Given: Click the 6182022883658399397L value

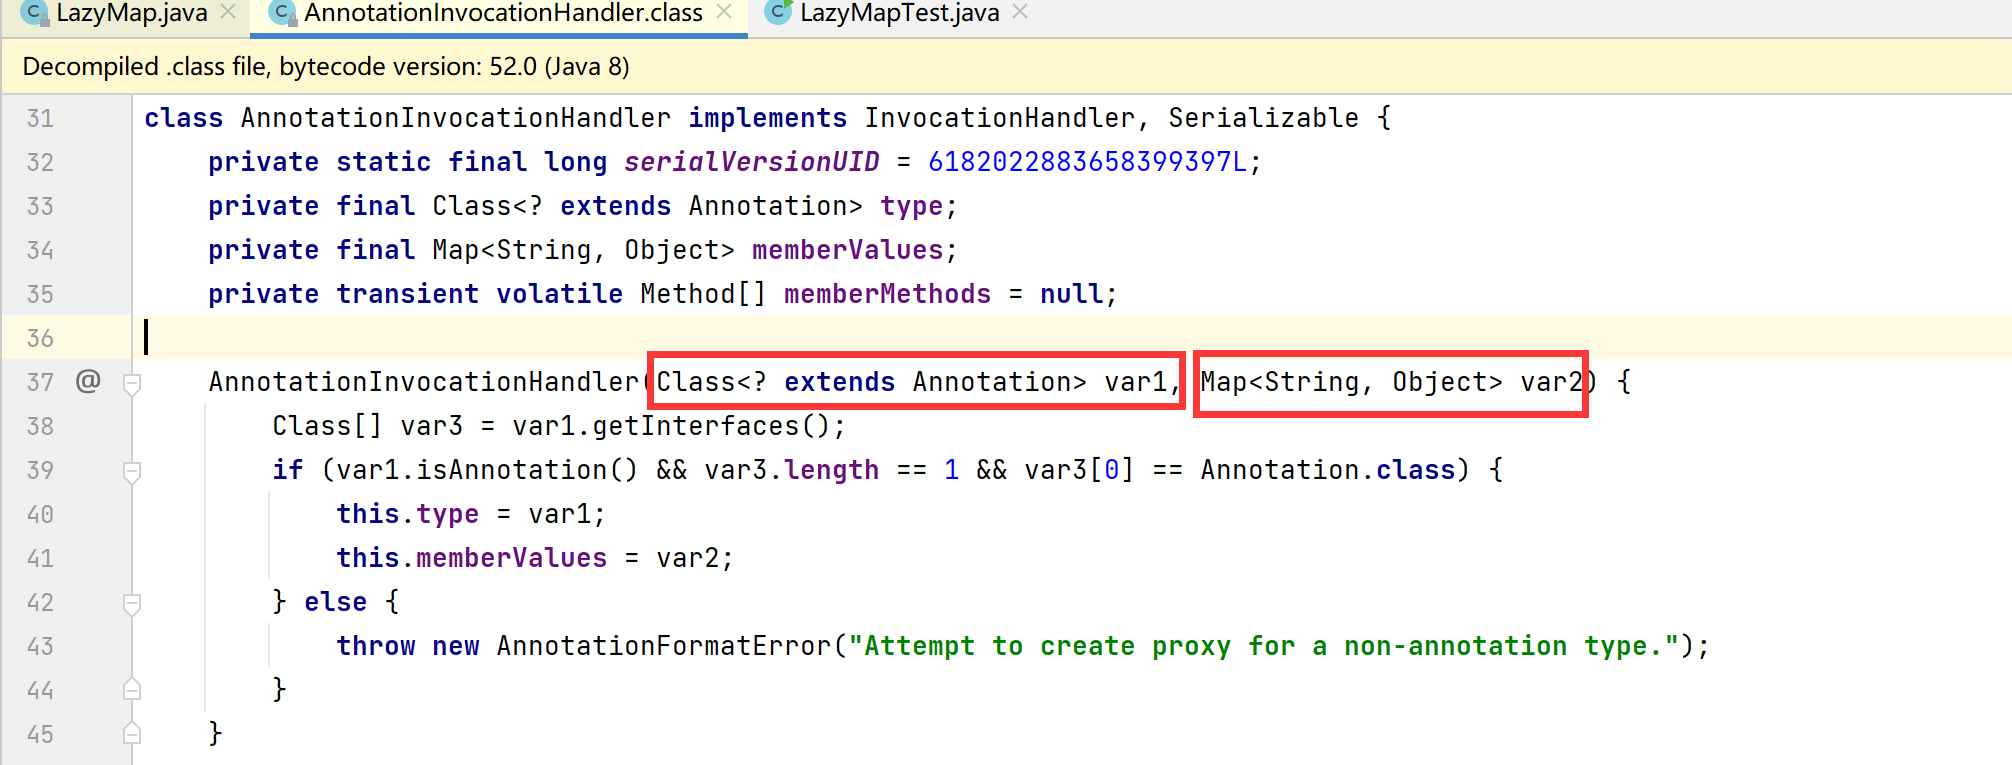Looking at the screenshot, I should pyautogui.click(x=1088, y=162).
